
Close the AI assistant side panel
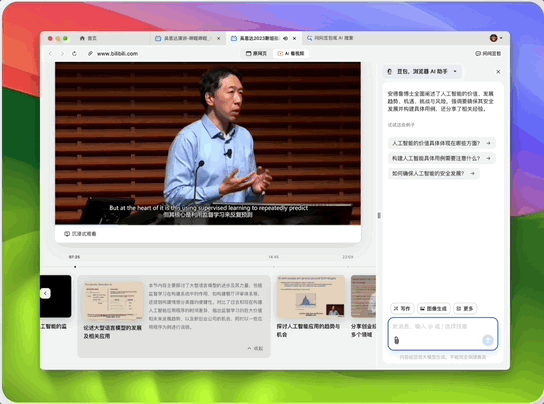(x=498, y=71)
